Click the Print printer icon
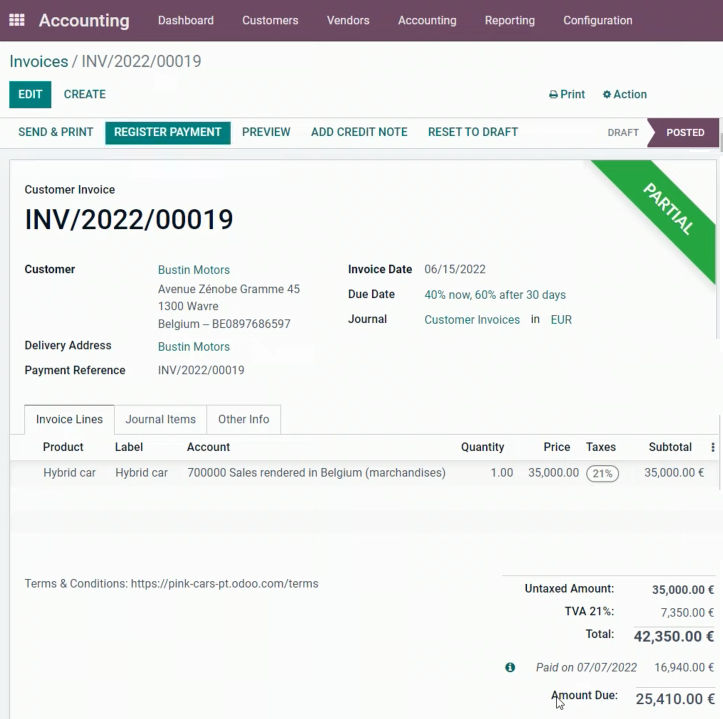Screen dimensions: 723x719 pyautogui.click(x=553, y=95)
